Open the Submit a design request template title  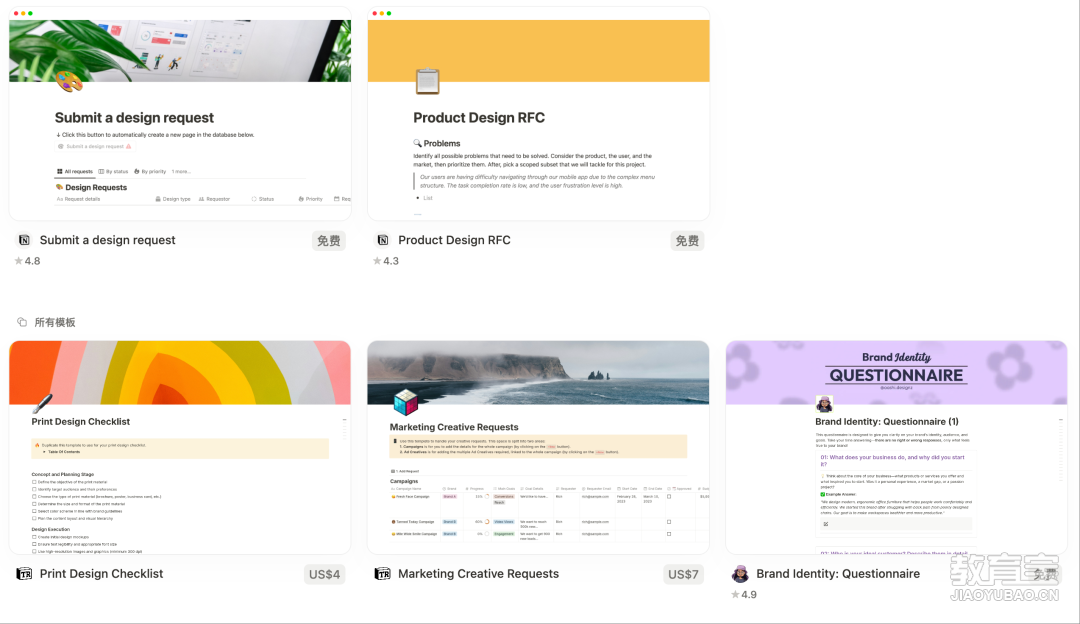coord(107,240)
